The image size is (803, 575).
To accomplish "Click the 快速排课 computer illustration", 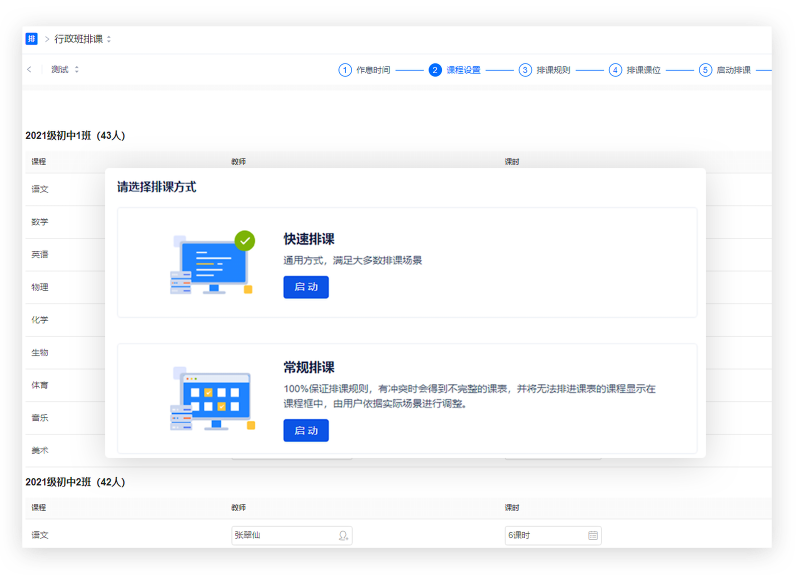I will [212, 263].
